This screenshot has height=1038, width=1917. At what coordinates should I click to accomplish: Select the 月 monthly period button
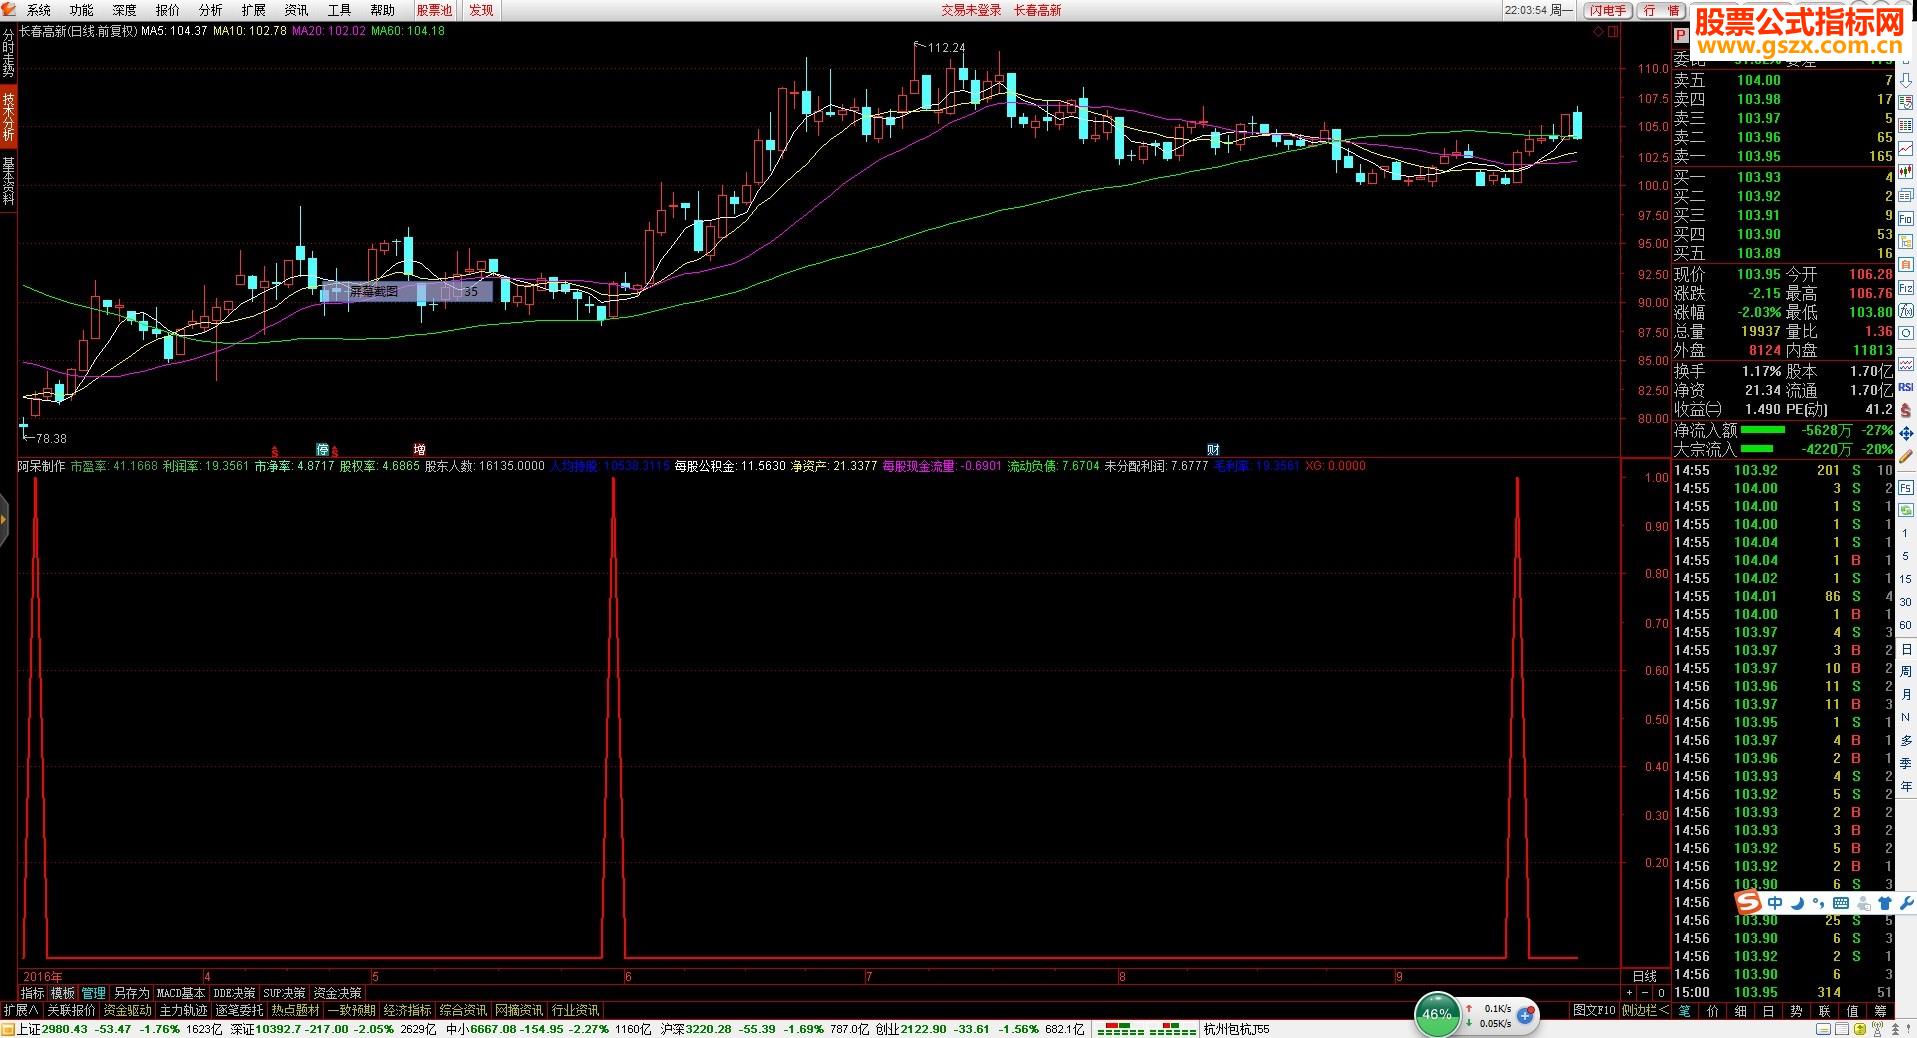tap(1906, 694)
